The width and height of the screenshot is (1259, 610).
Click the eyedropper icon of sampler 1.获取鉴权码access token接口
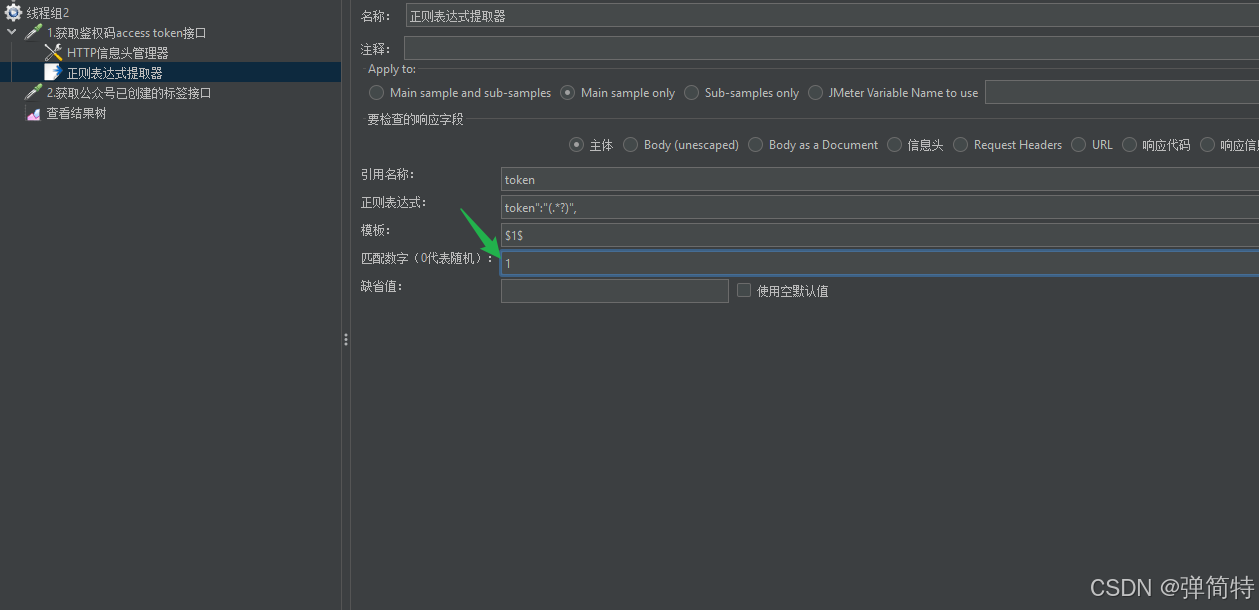[31, 32]
